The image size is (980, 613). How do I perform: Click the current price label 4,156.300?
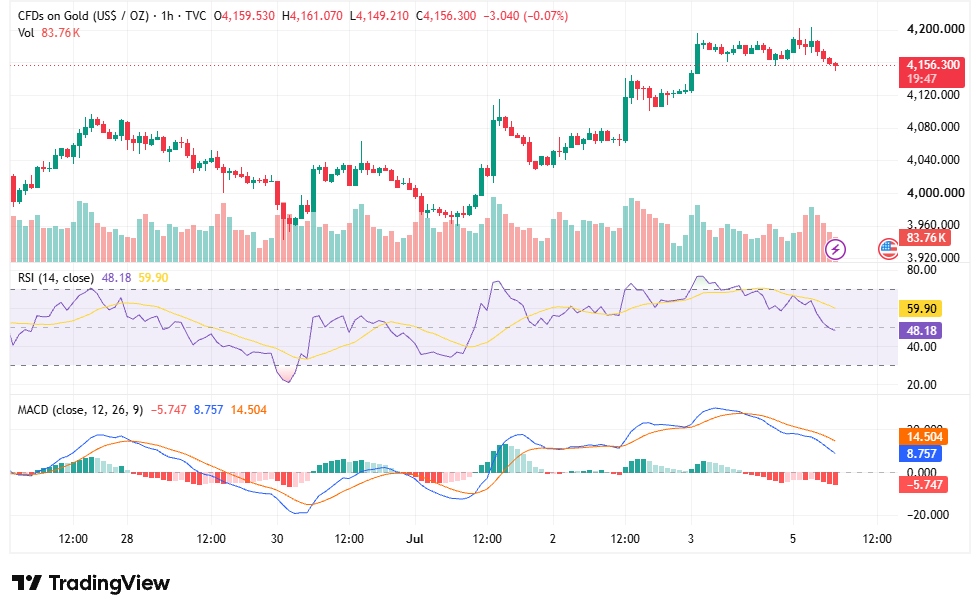932,64
